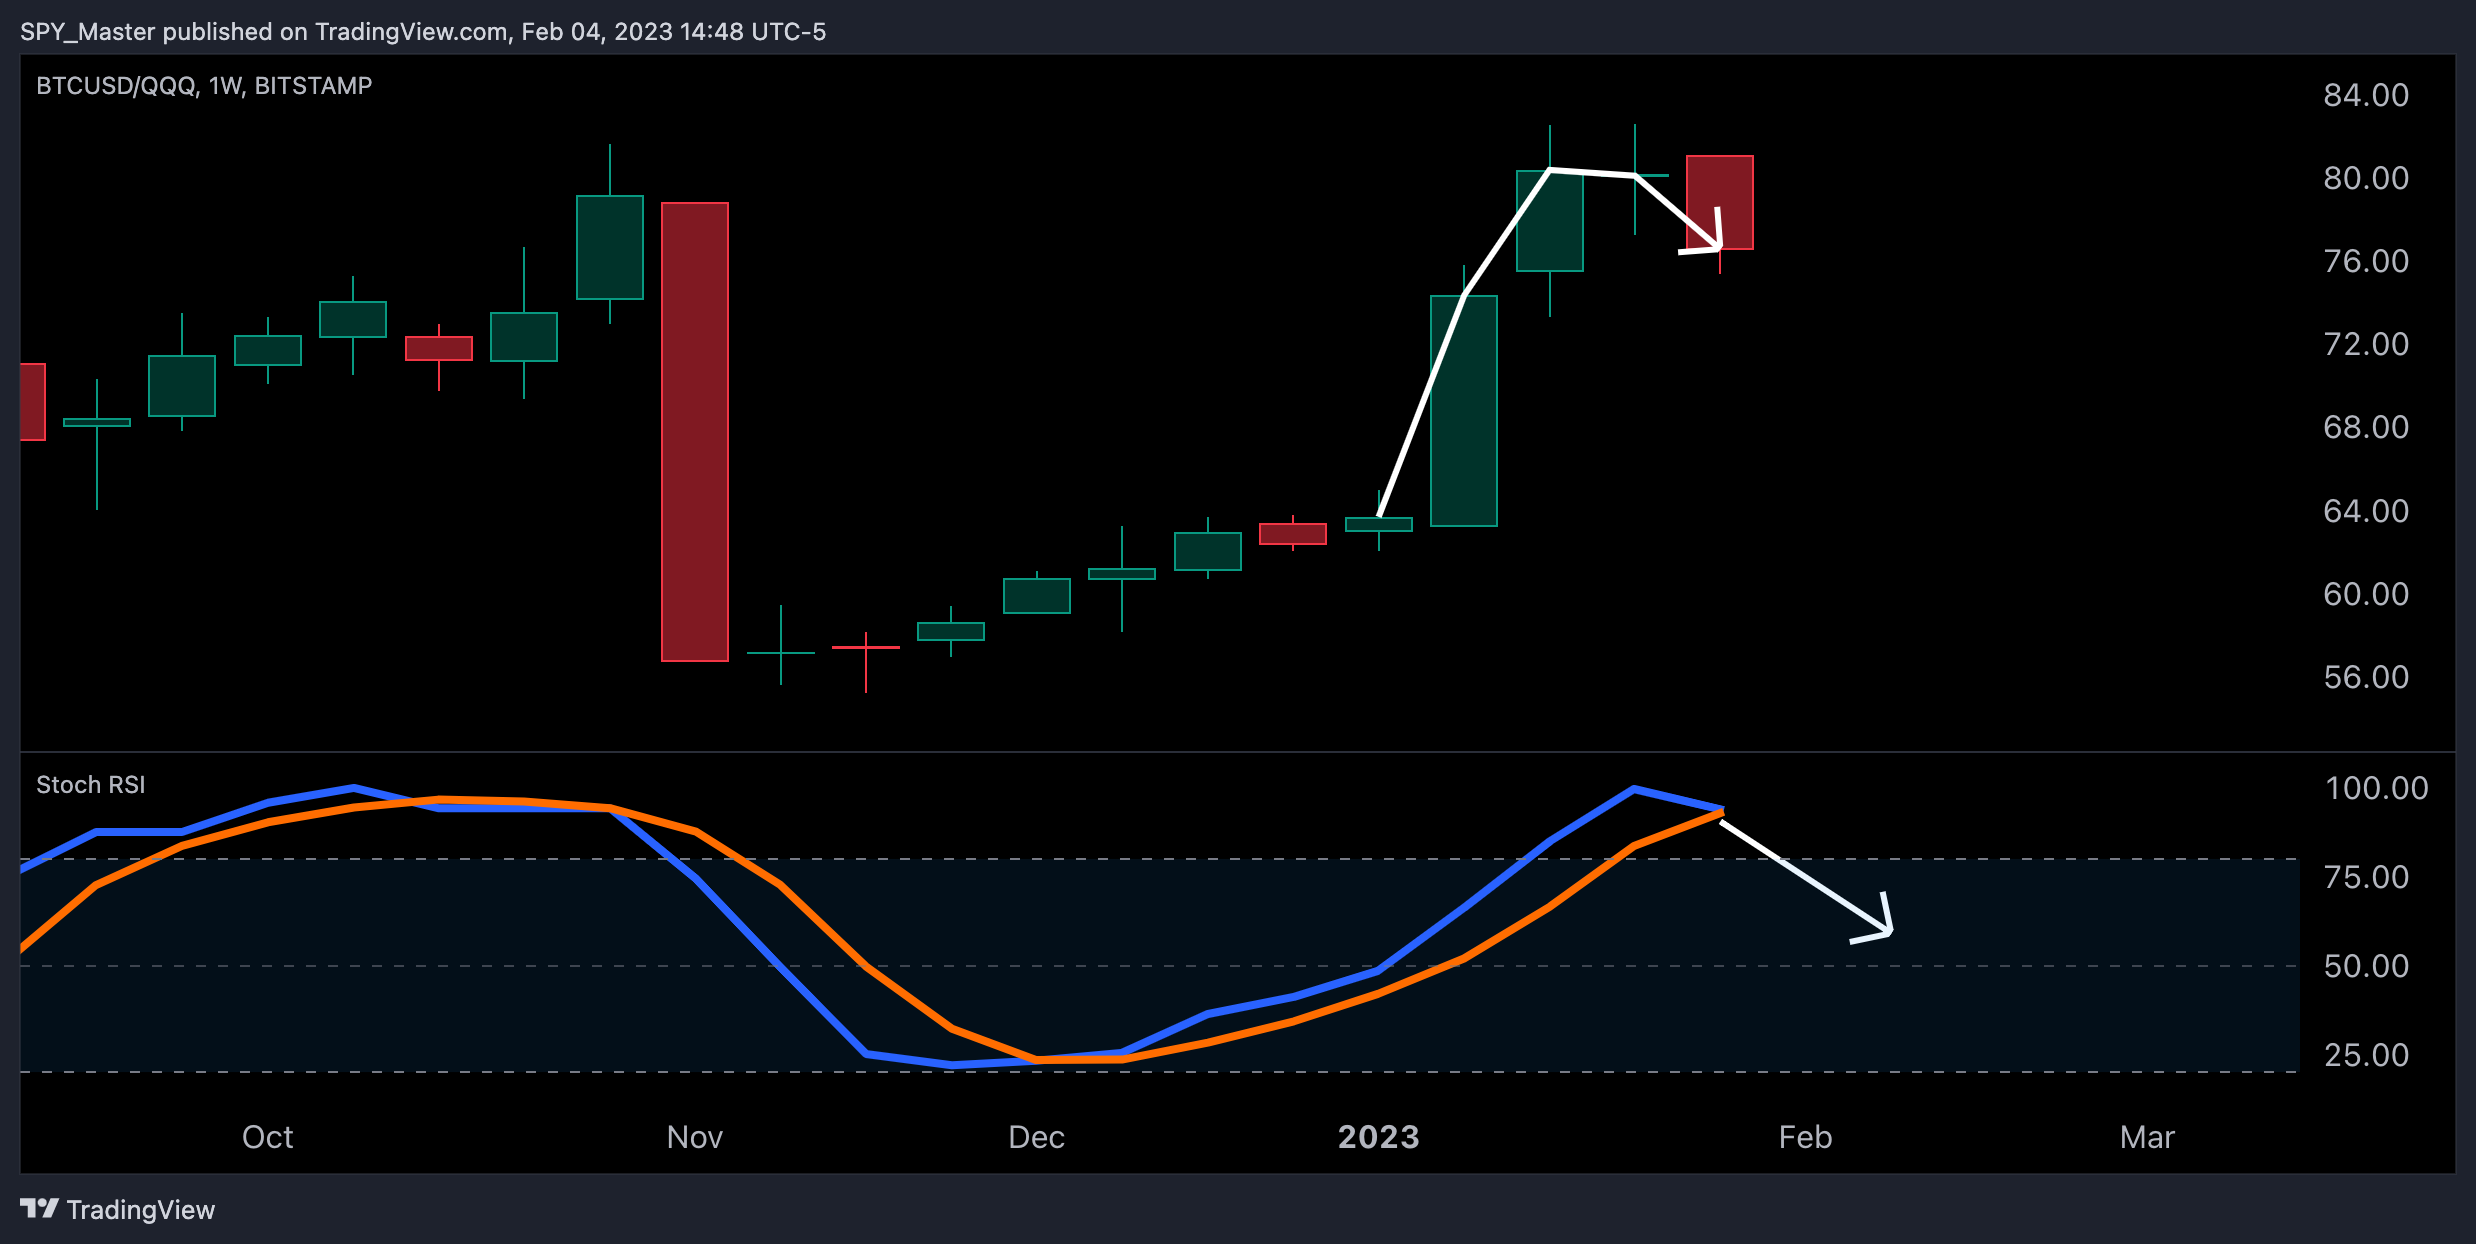Click the large red November weekly candle

pos(695,432)
